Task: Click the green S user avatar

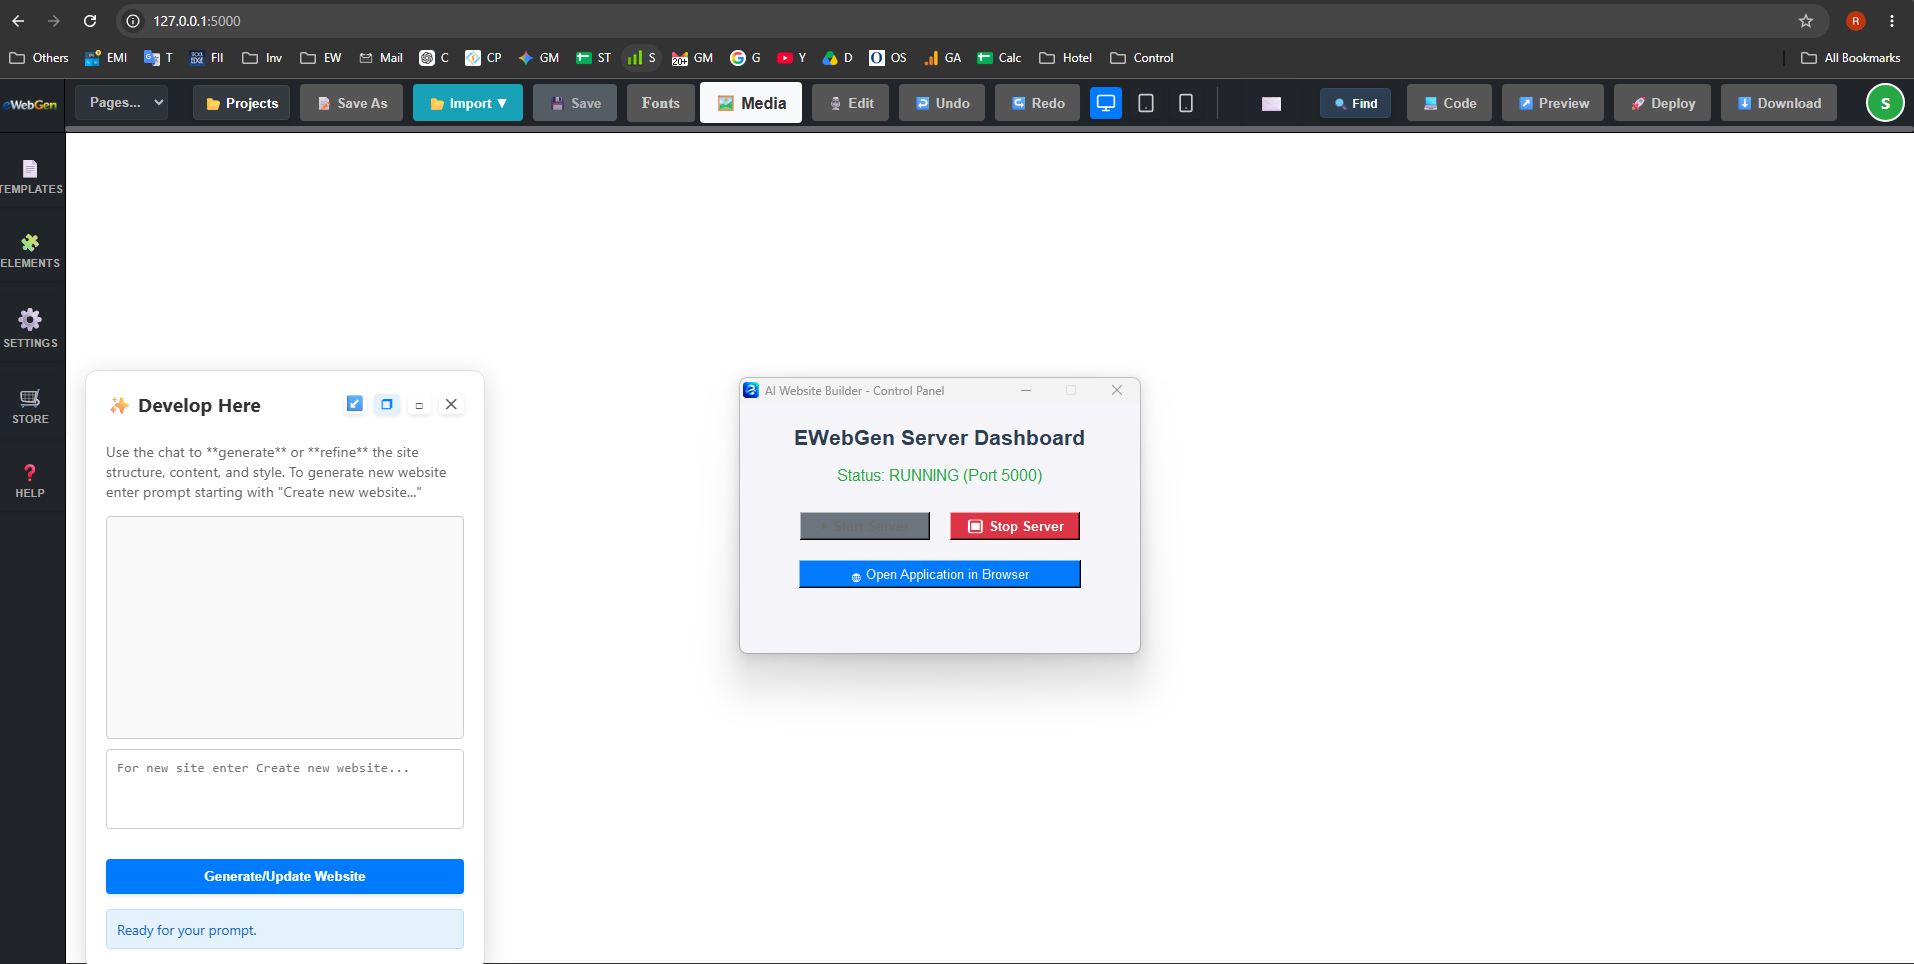Action: click(x=1885, y=103)
